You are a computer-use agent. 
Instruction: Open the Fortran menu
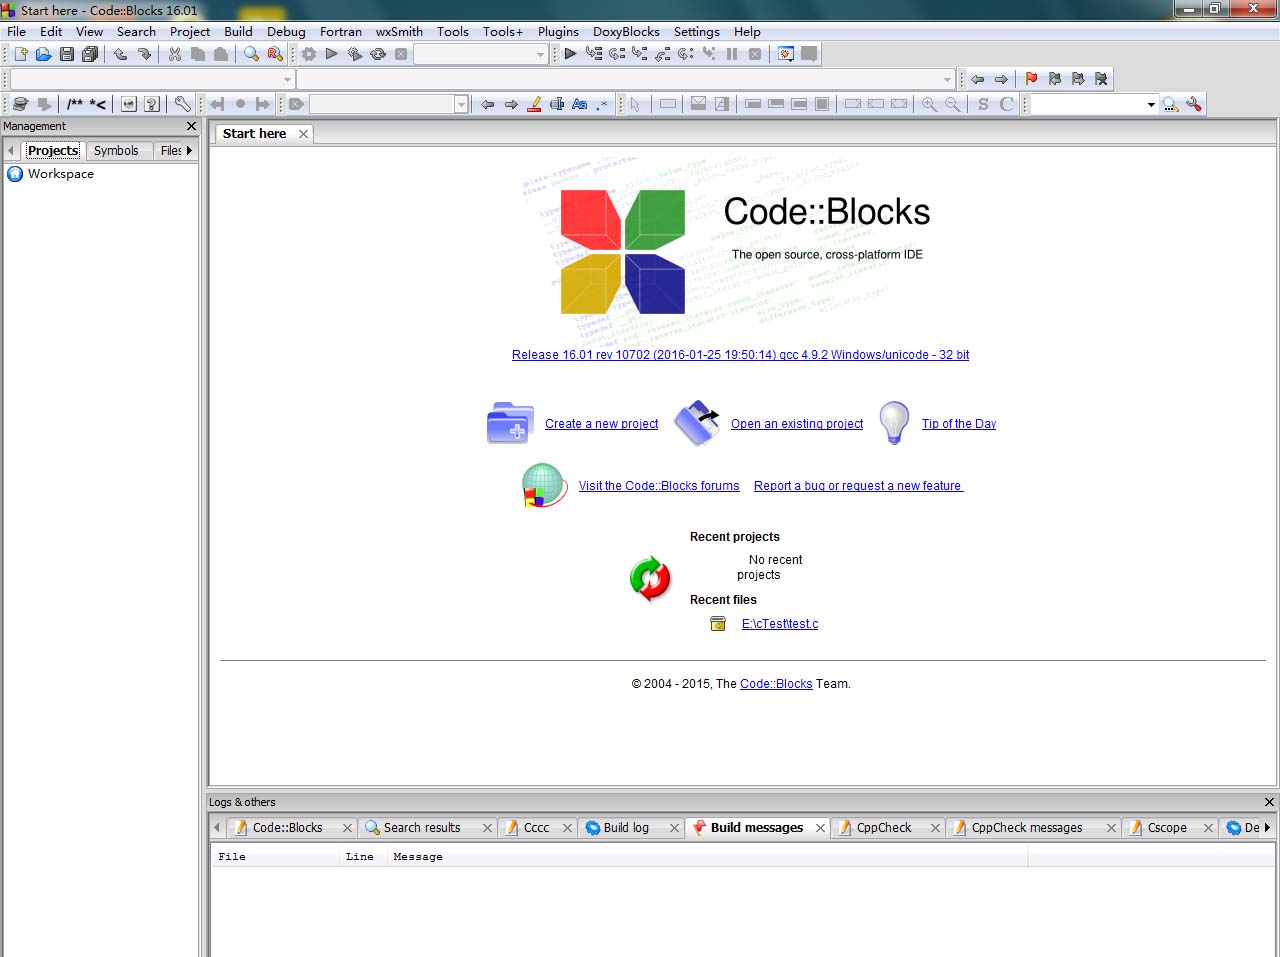[x=341, y=32]
